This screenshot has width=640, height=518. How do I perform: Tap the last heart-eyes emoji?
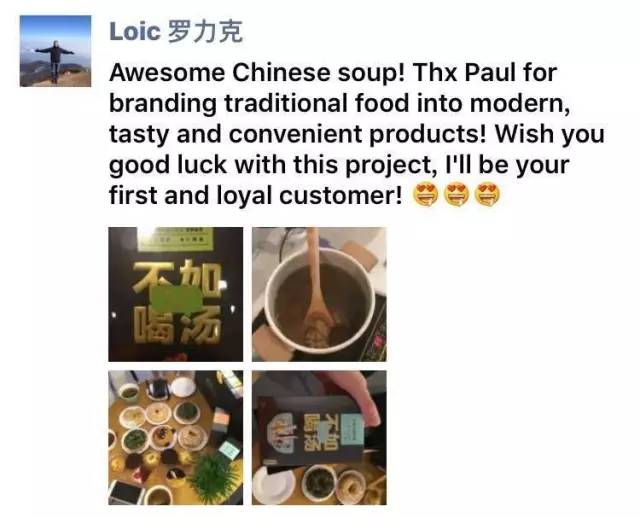487,195
